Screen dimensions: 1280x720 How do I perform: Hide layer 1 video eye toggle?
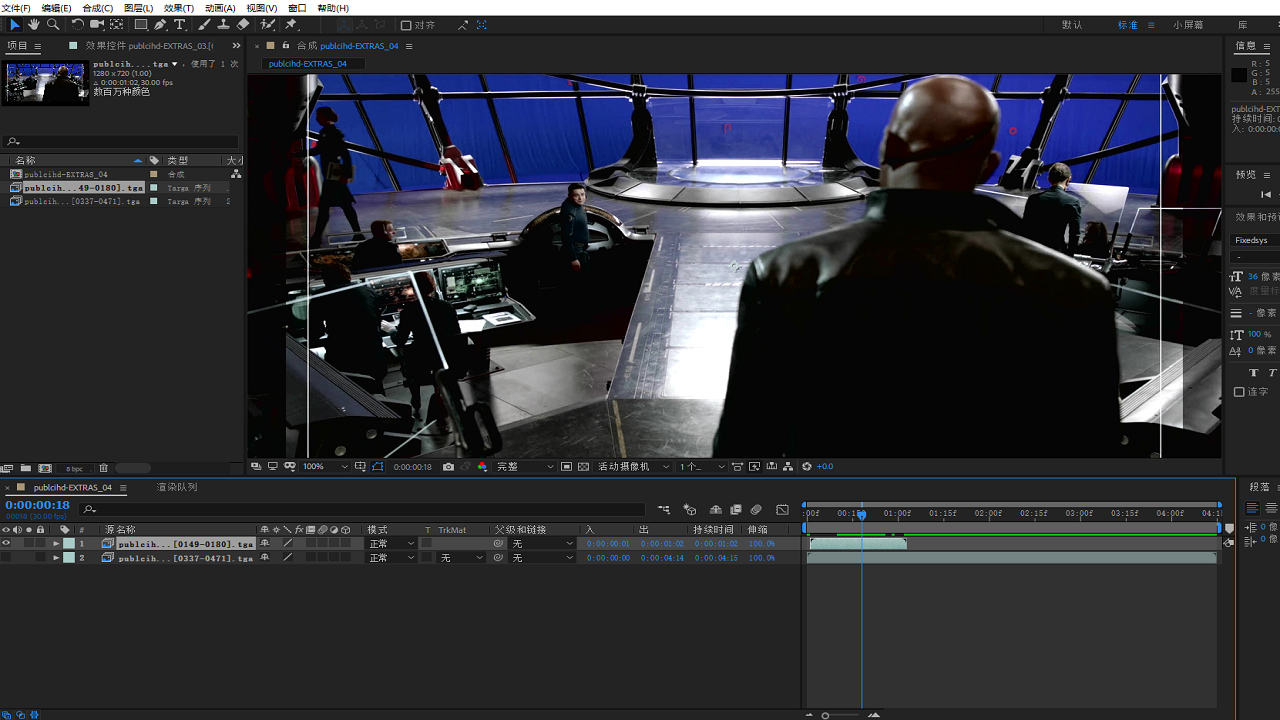click(6, 544)
